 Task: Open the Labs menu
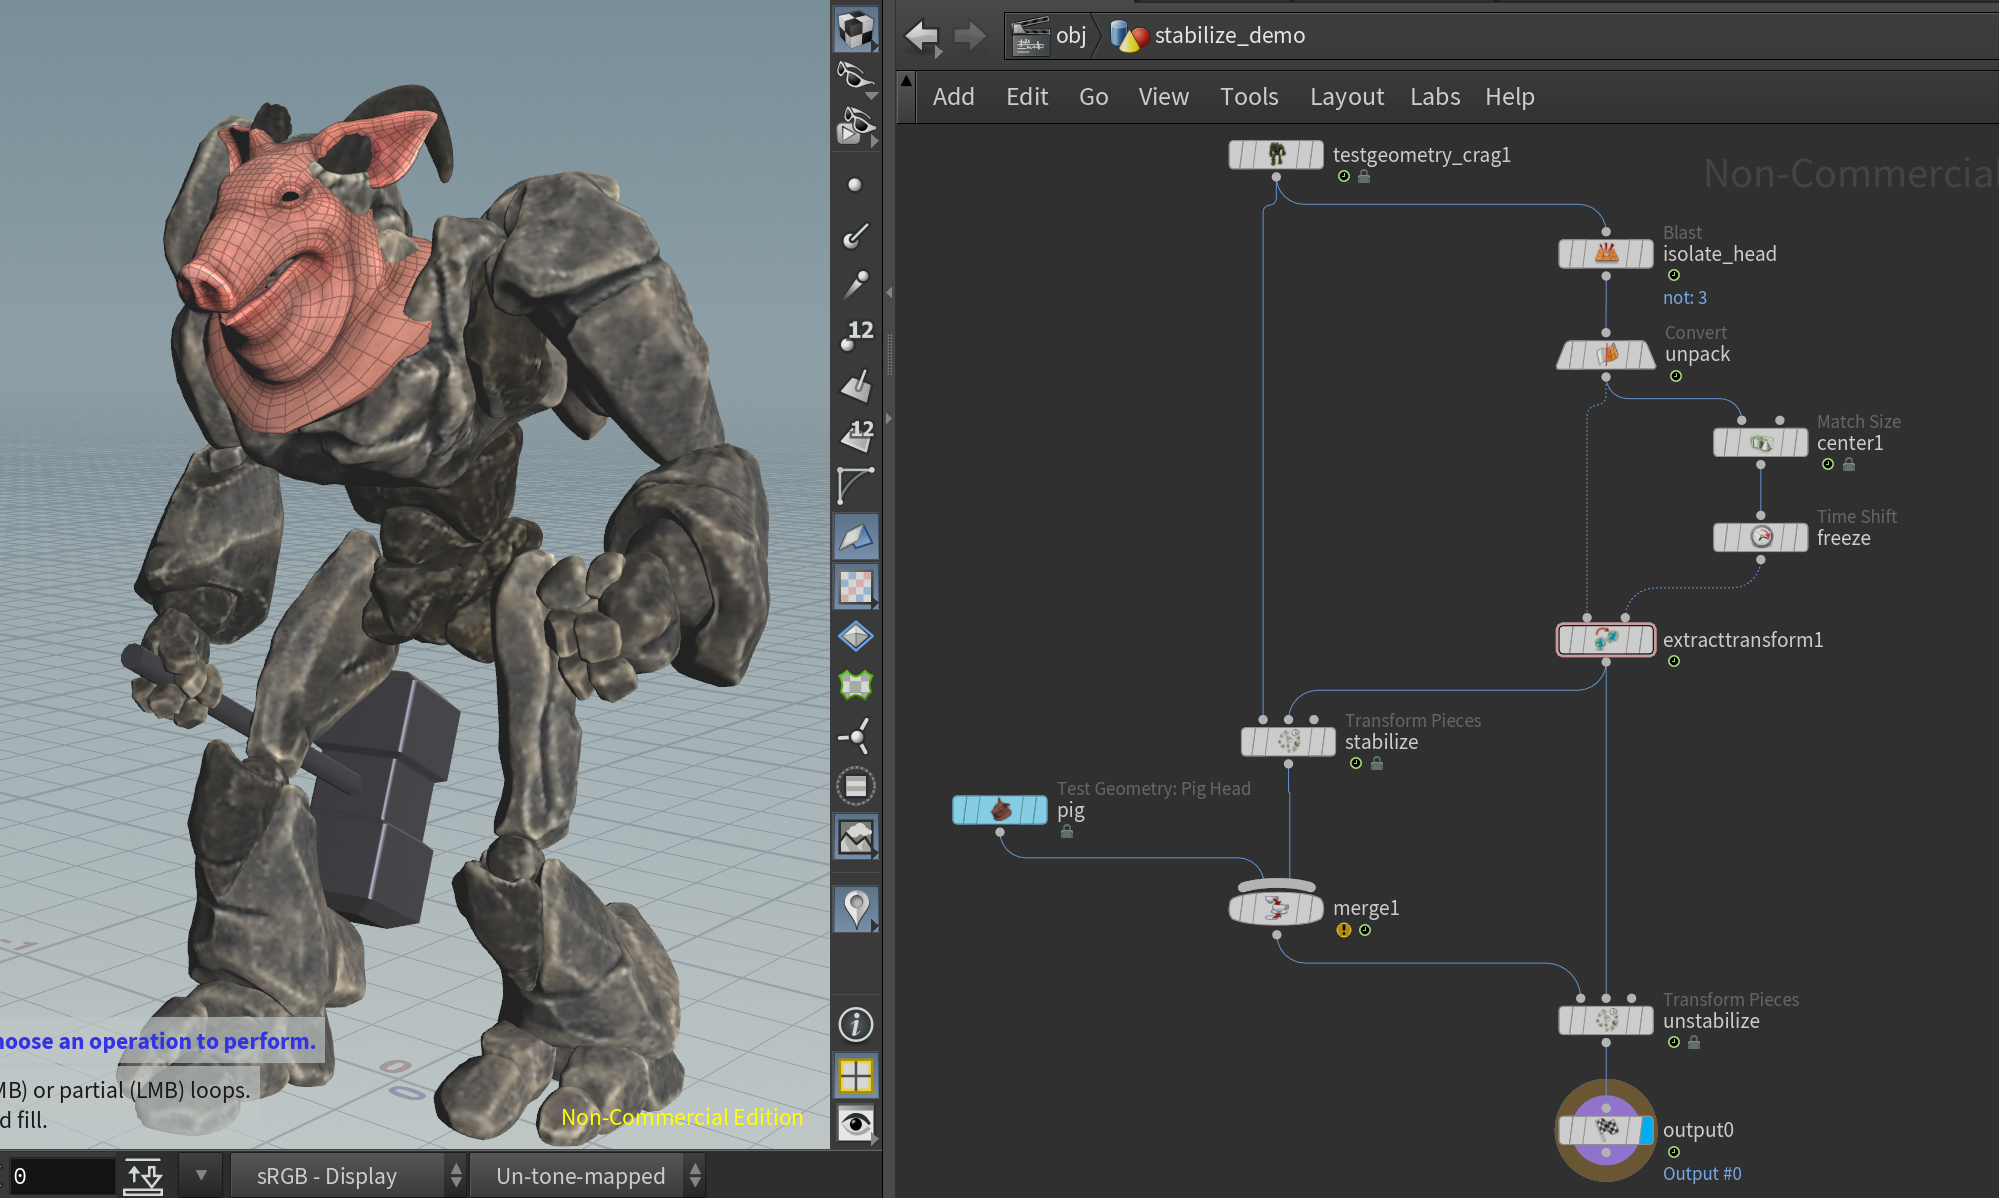coord(1434,97)
